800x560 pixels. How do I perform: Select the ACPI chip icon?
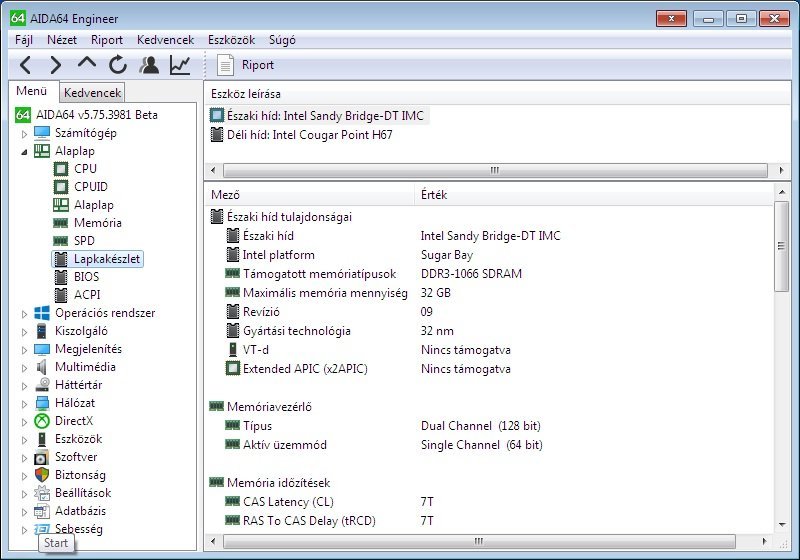[61, 295]
